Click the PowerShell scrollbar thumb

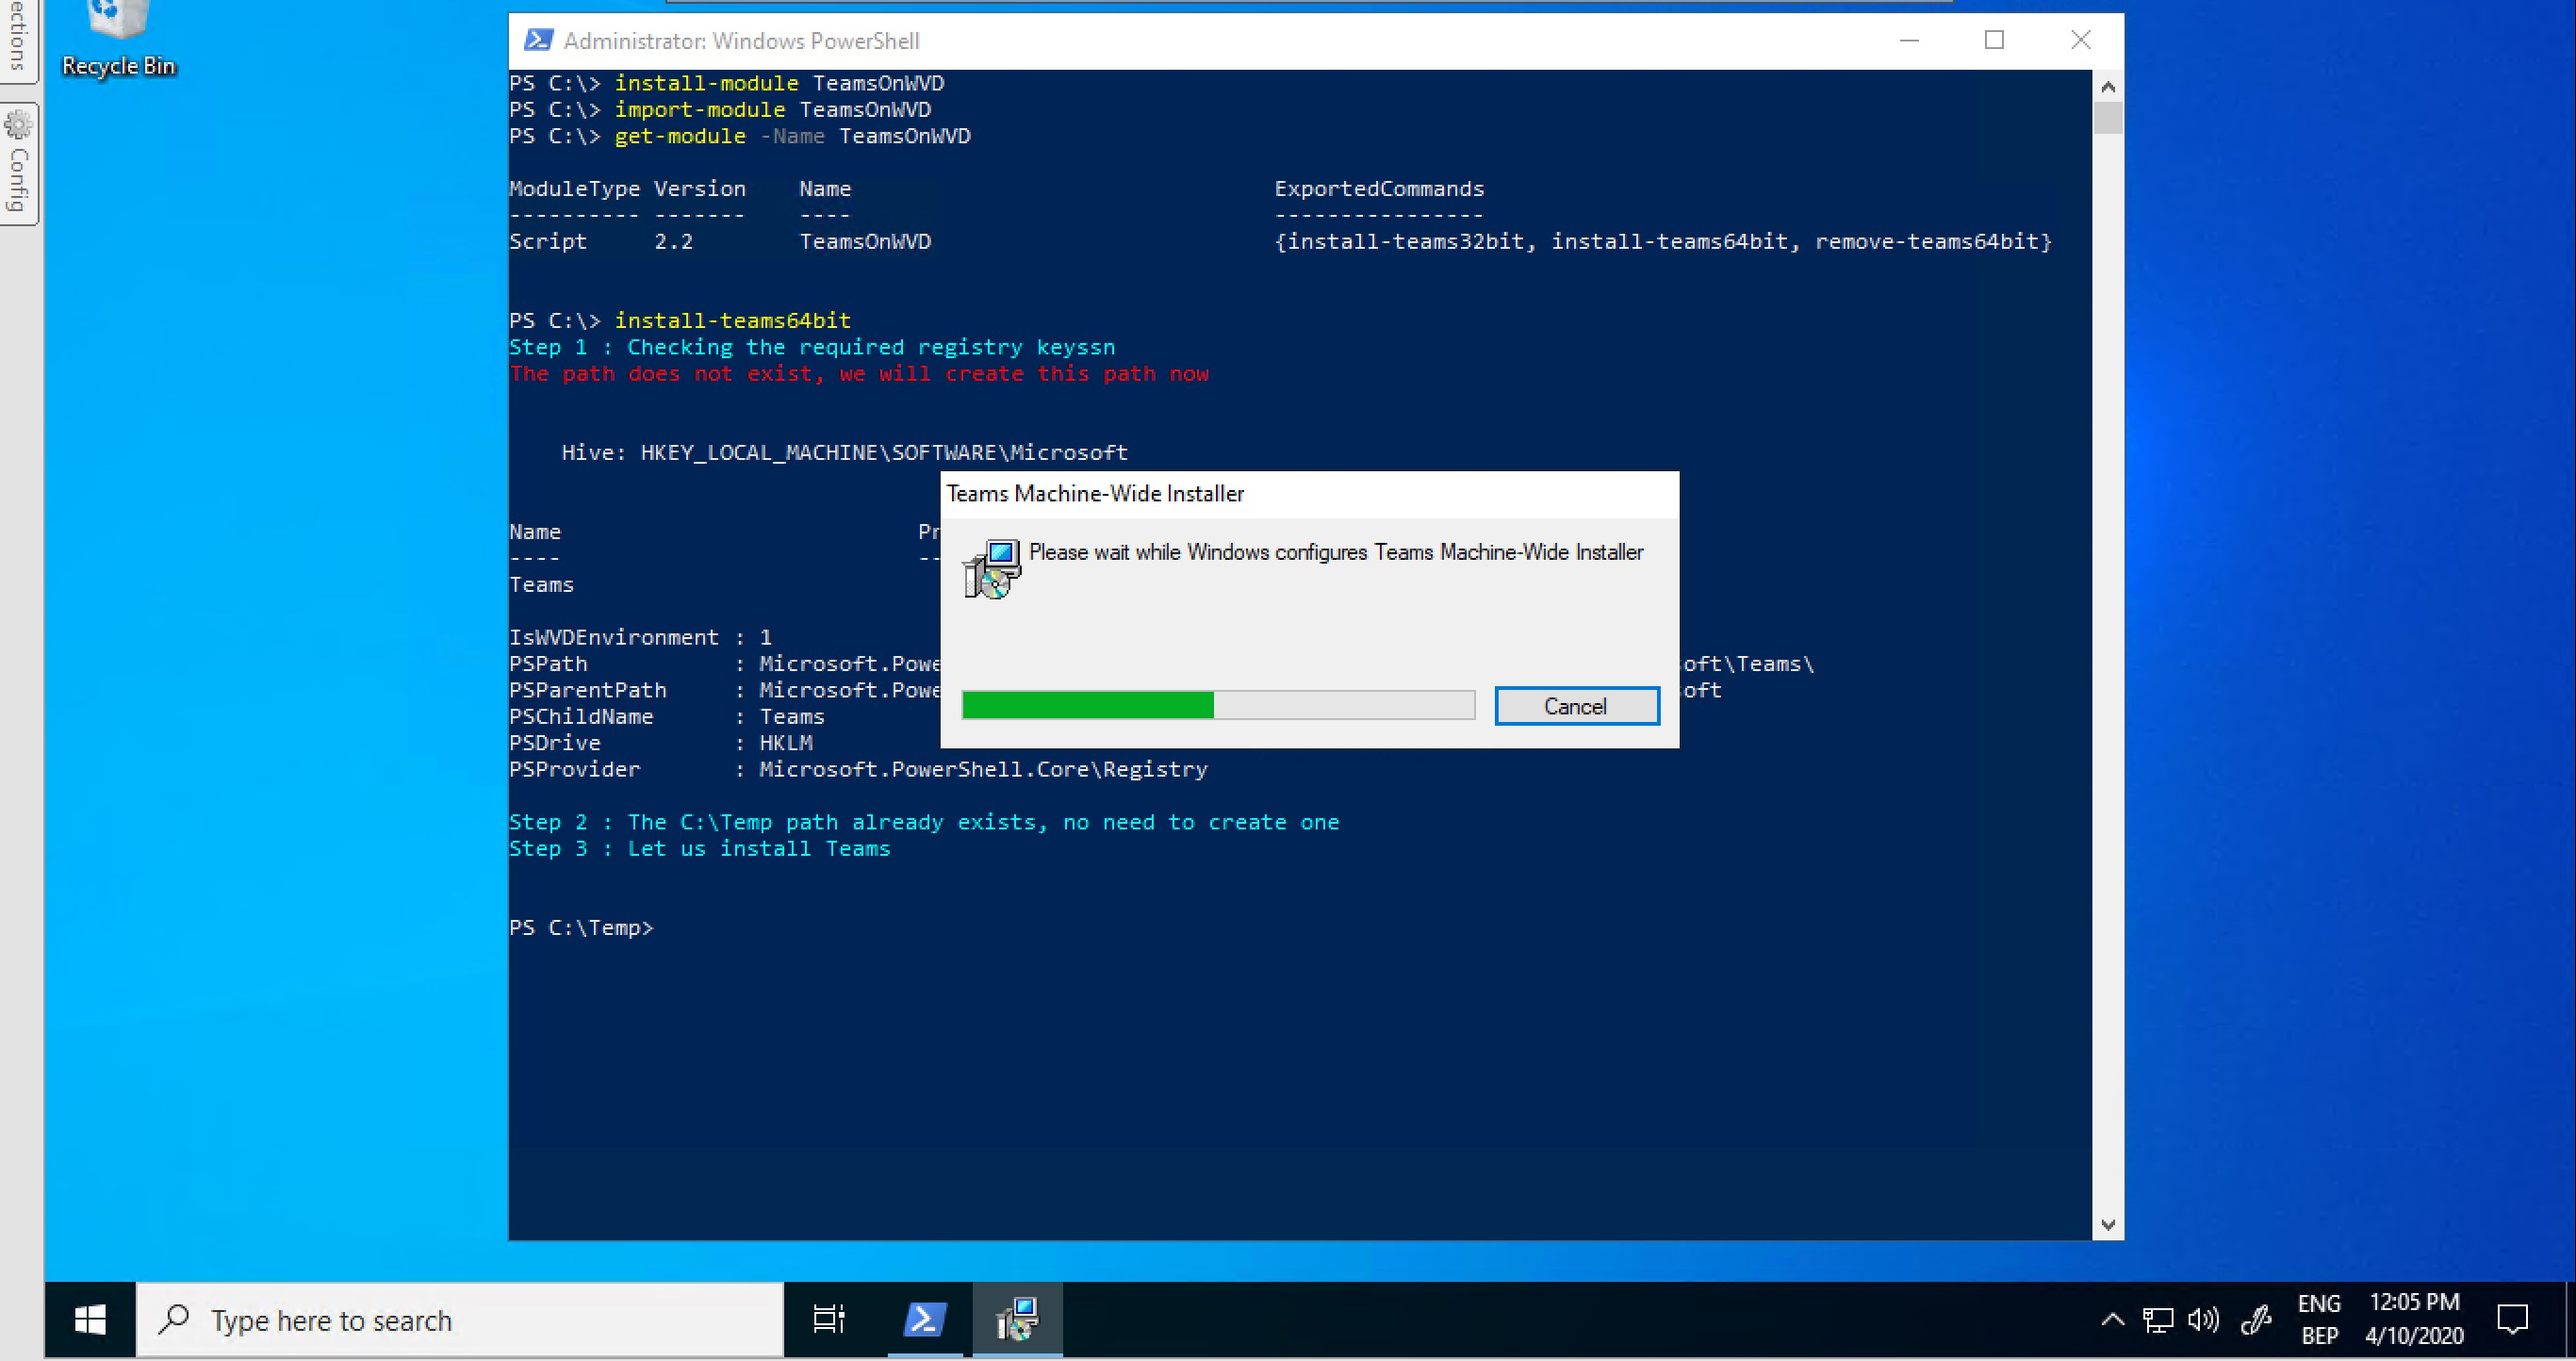coord(2108,118)
